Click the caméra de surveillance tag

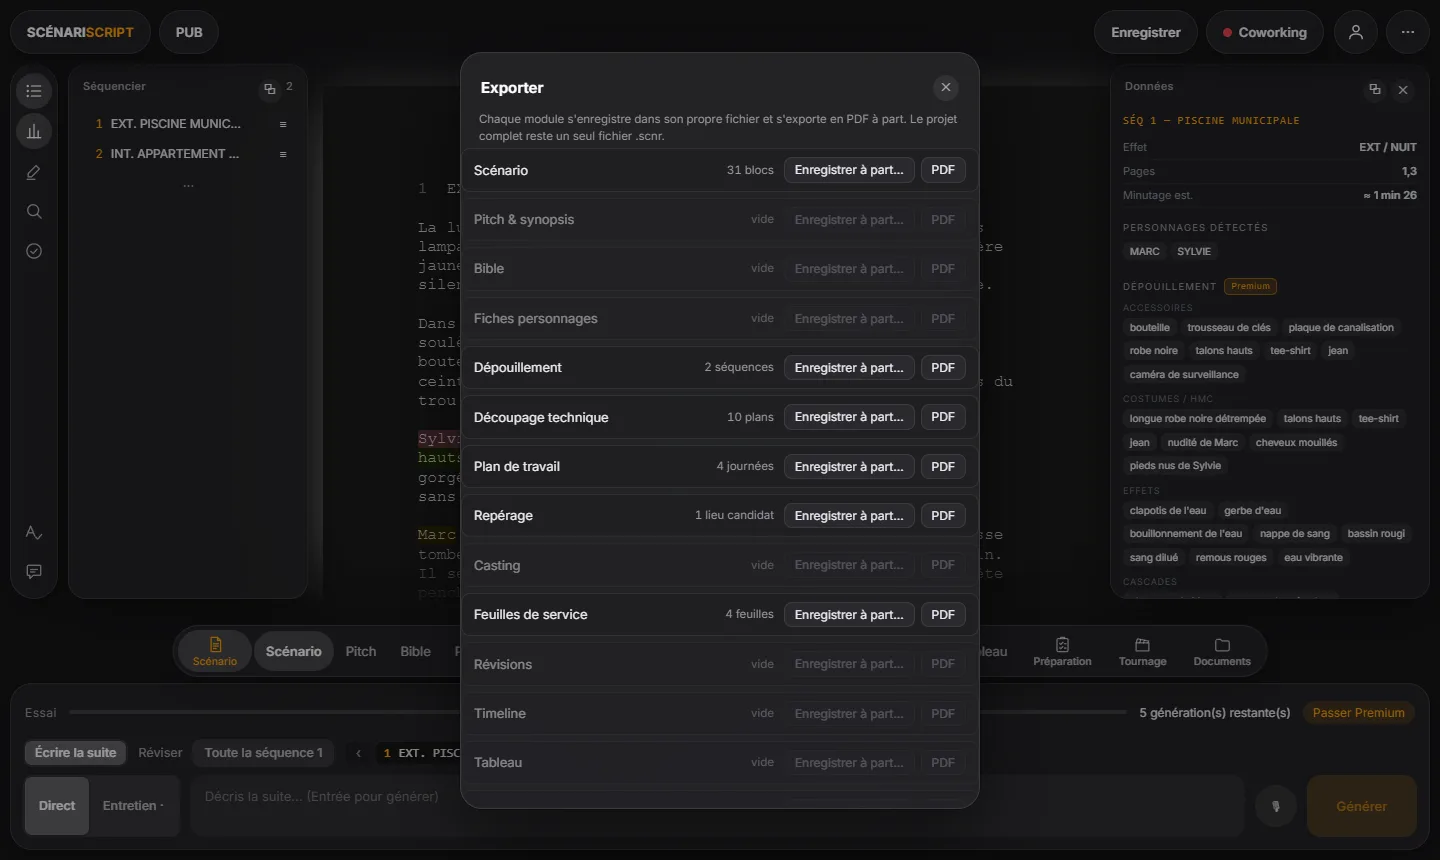pyautogui.click(x=1184, y=375)
